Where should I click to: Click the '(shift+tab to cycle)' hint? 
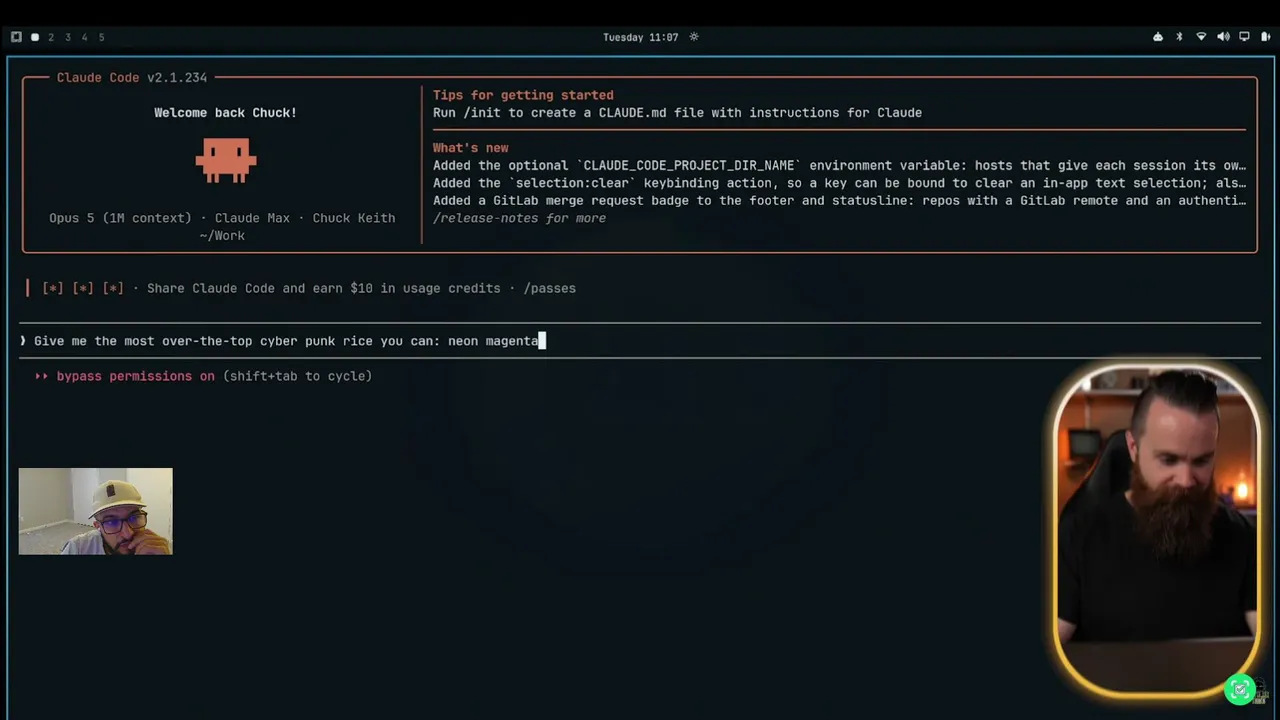297,376
